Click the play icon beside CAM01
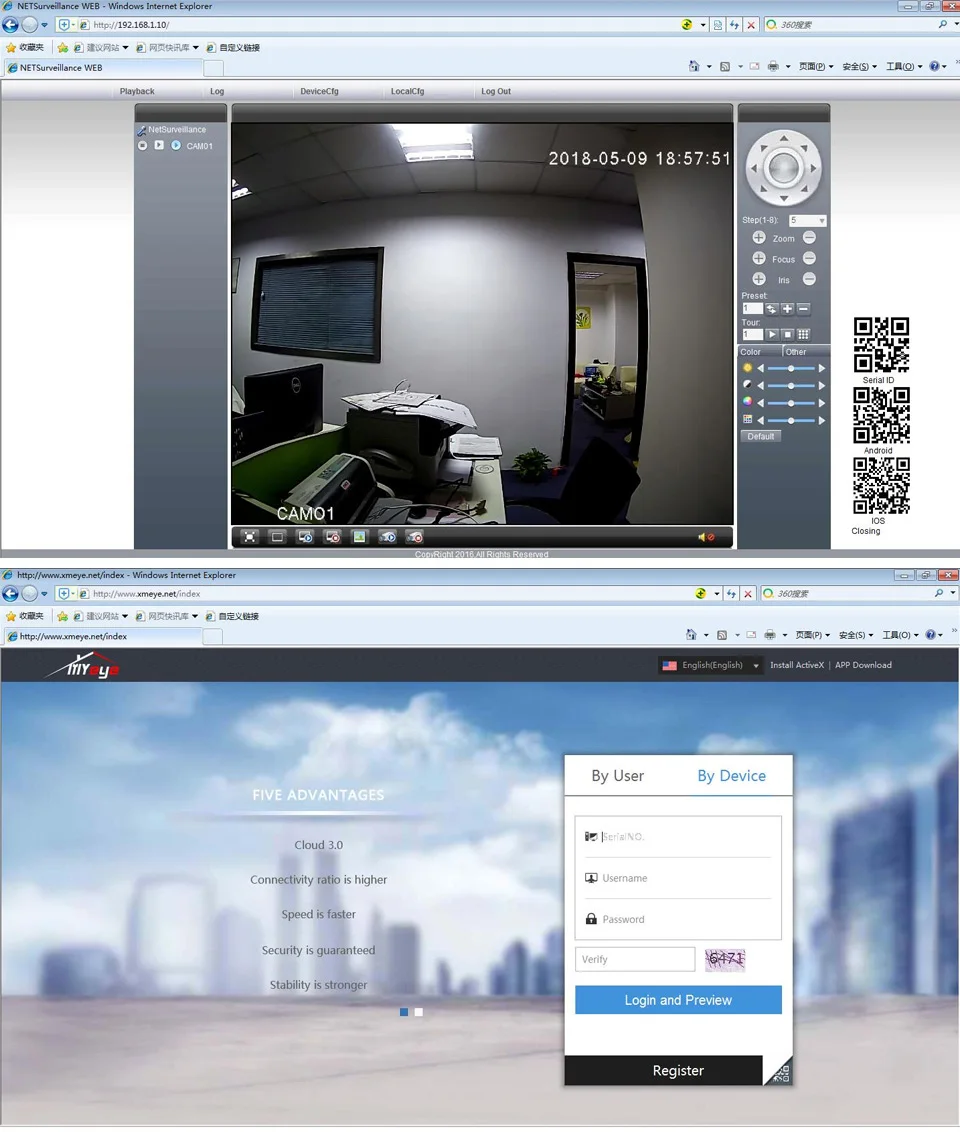The height and width of the screenshot is (1132, 960). pyautogui.click(x=159, y=146)
